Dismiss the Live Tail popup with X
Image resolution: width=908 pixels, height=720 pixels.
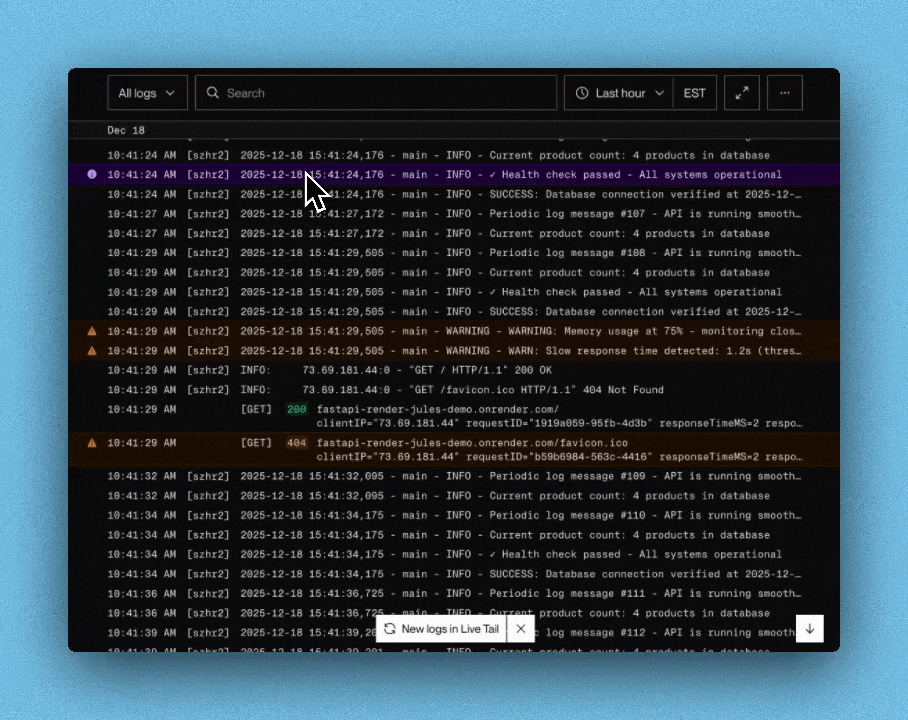click(520, 628)
